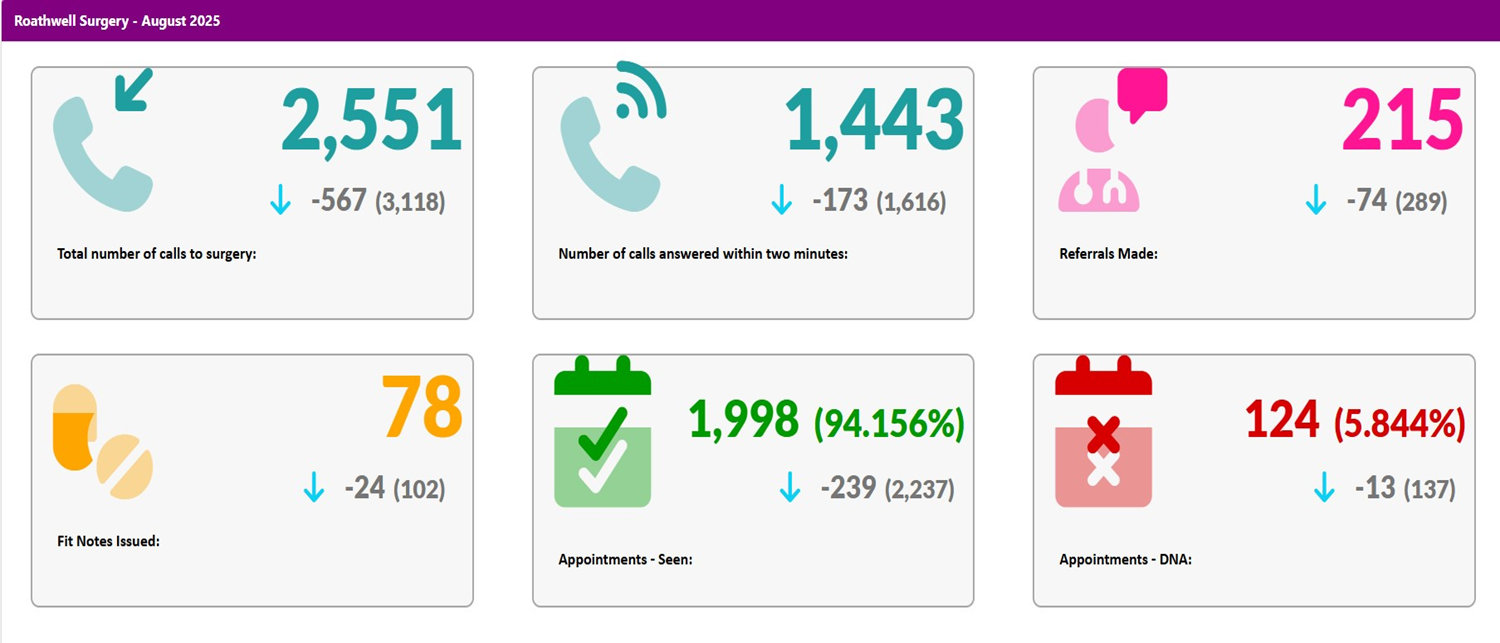1500x643 pixels.
Task: Click the down arrow beside -567
Action: 280,201
